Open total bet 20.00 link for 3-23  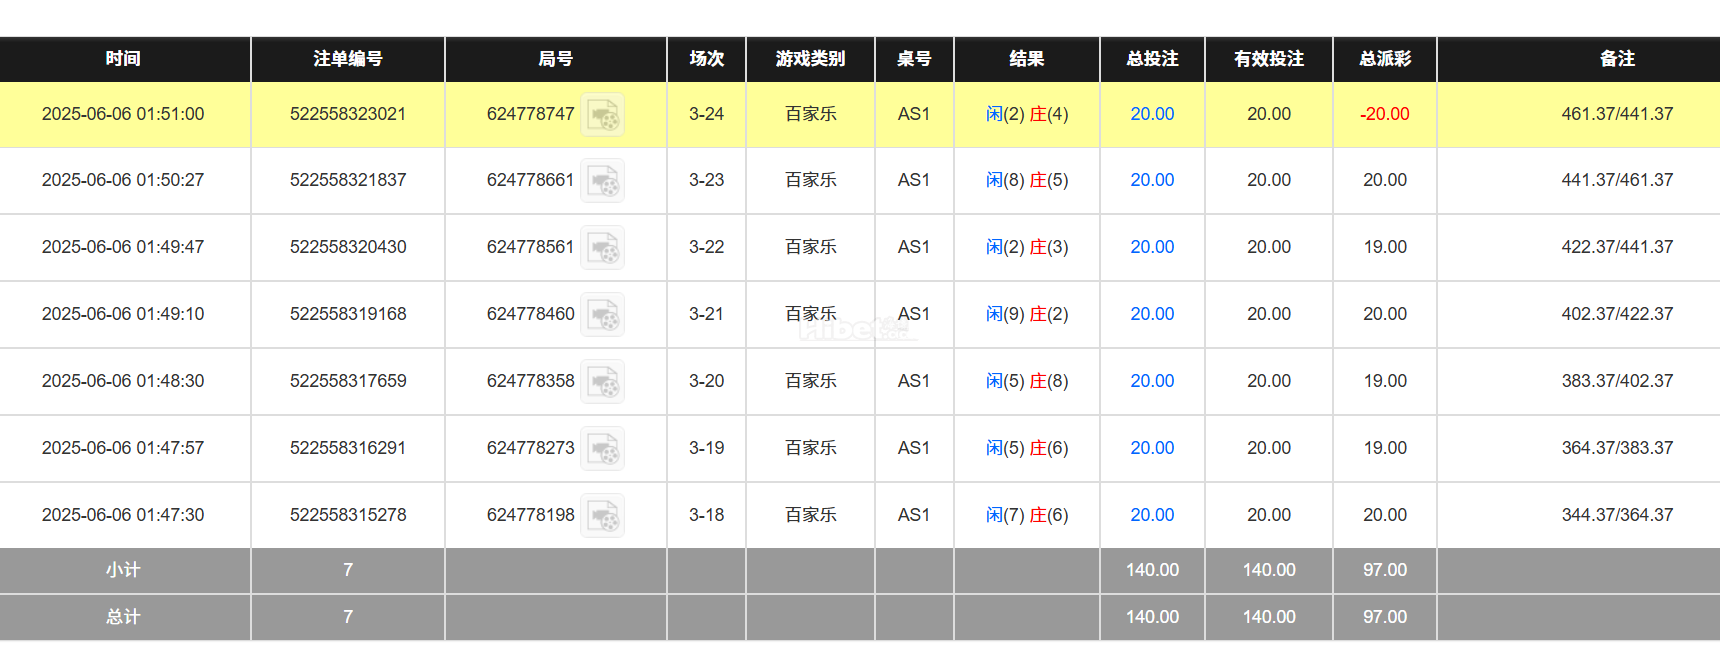[x=1152, y=180]
